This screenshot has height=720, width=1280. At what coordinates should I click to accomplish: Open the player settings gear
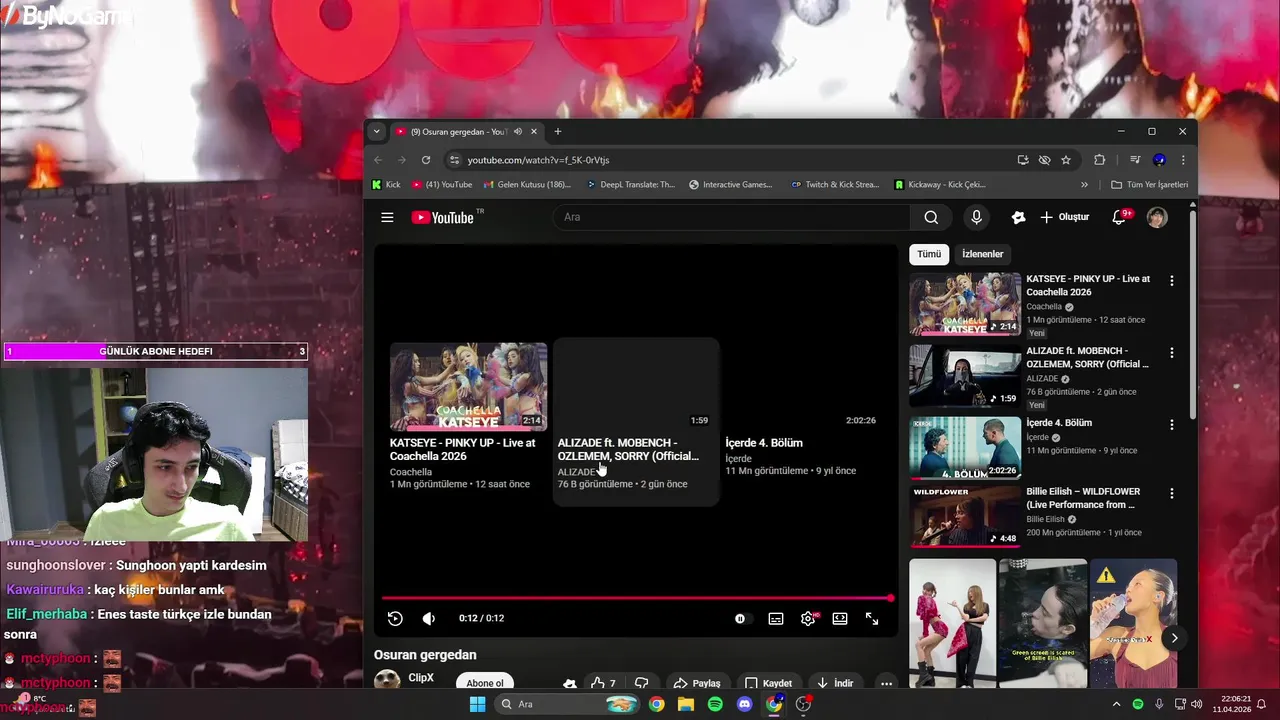tap(808, 619)
